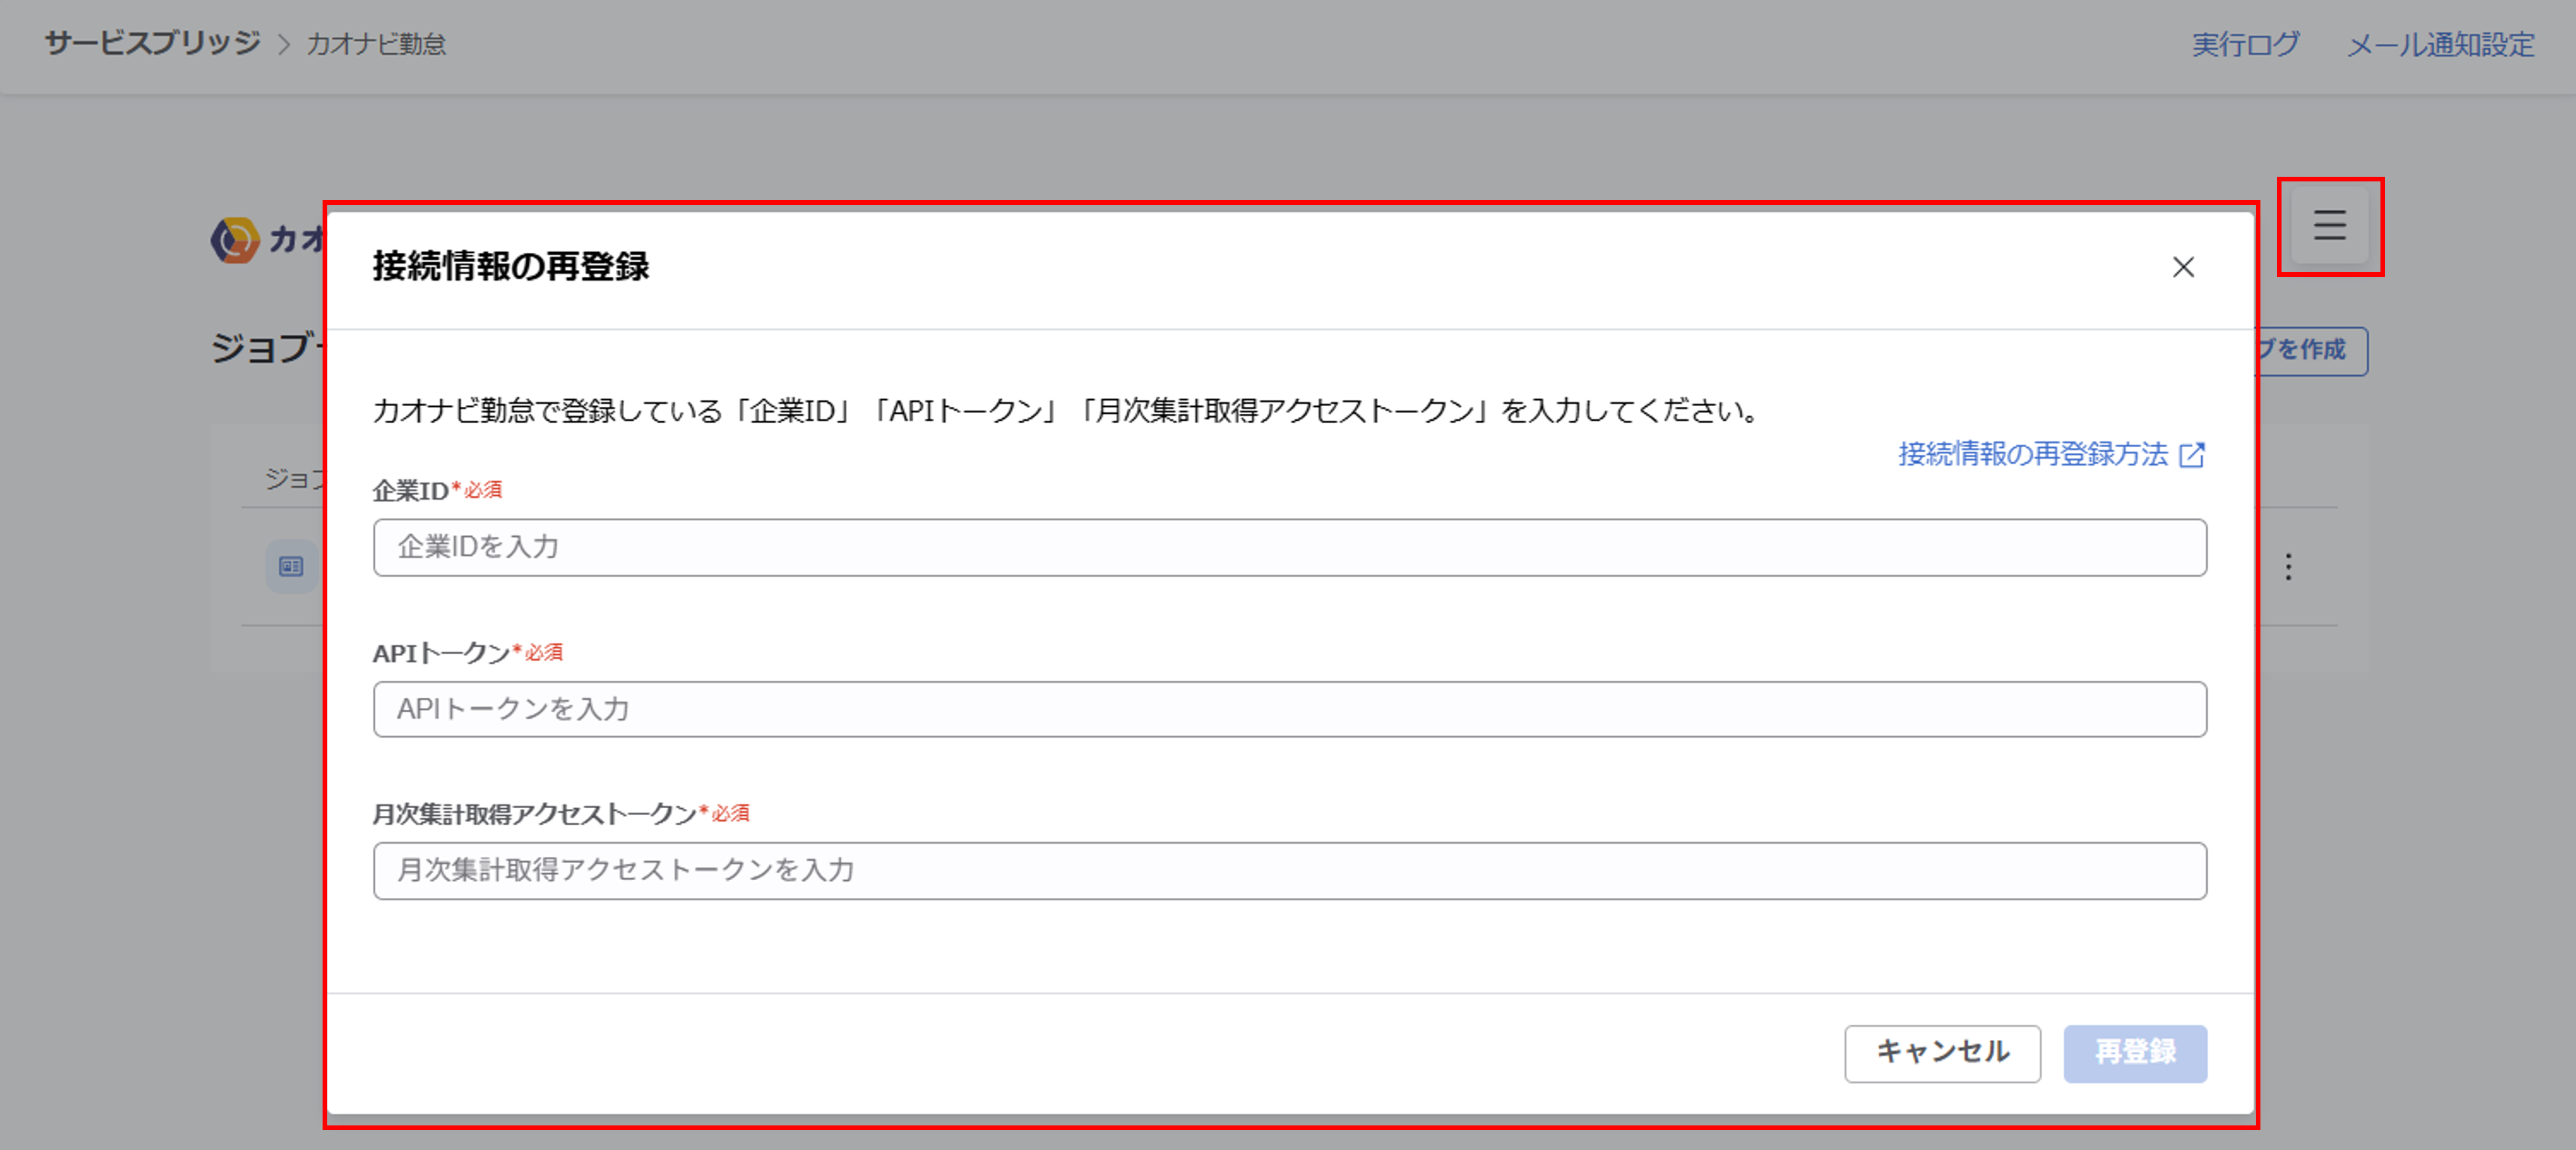The image size is (2576, 1150).
Task: Focus the 企業ID input field
Action: [1289, 547]
